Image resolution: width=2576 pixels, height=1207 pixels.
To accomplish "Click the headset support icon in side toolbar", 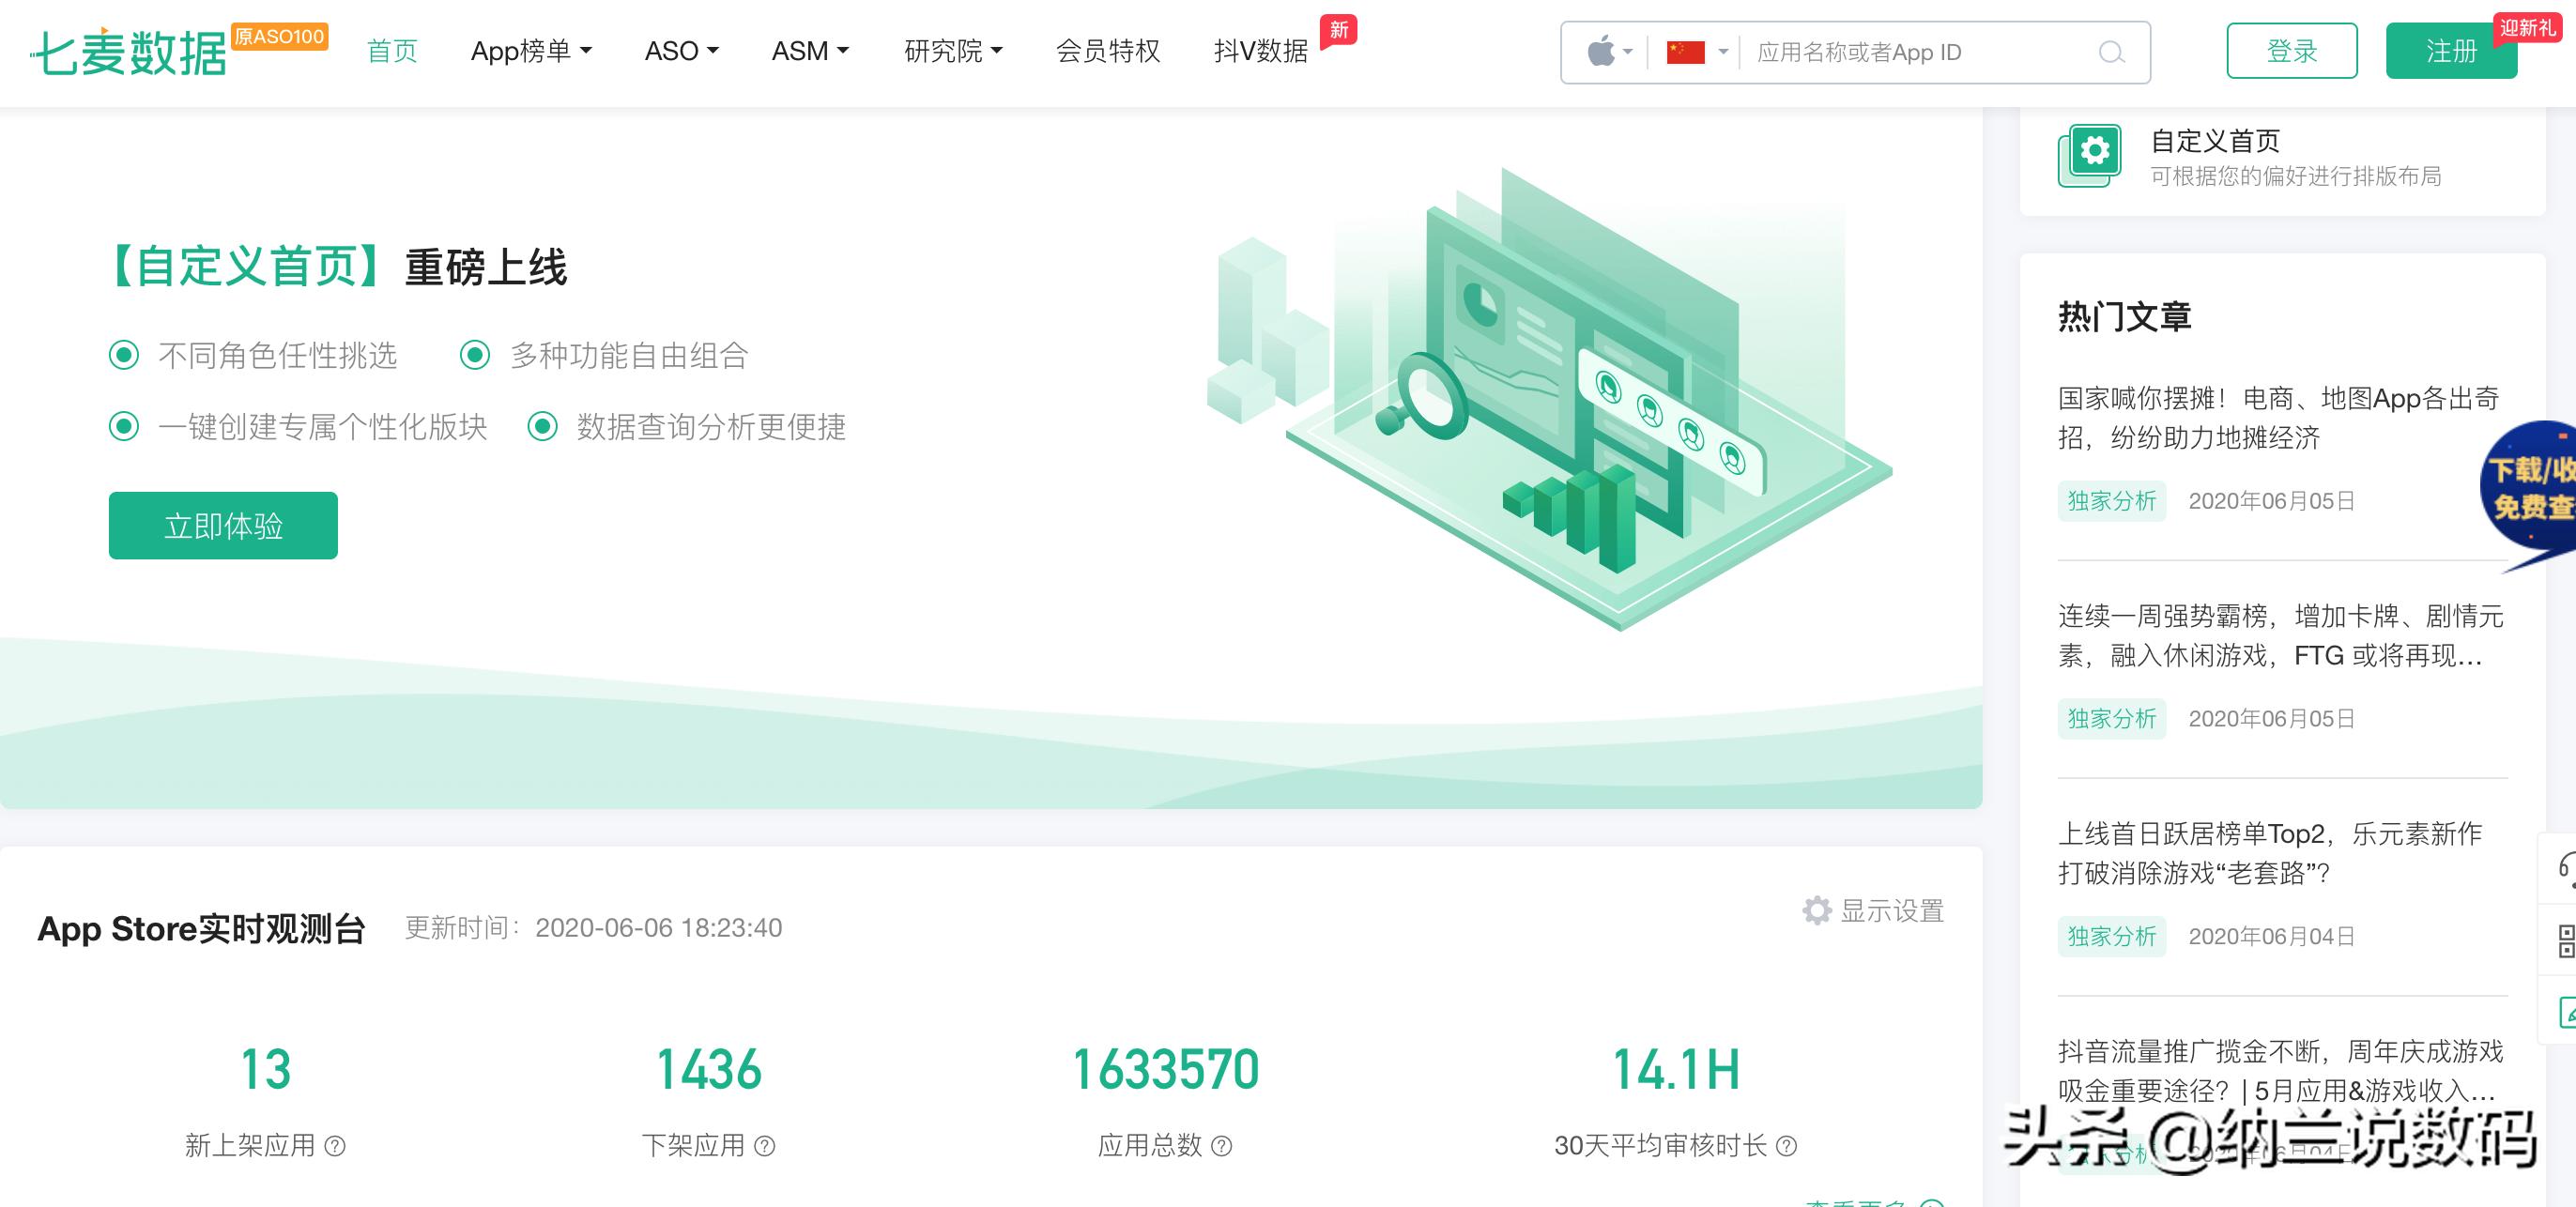I will pyautogui.click(x=2566, y=868).
